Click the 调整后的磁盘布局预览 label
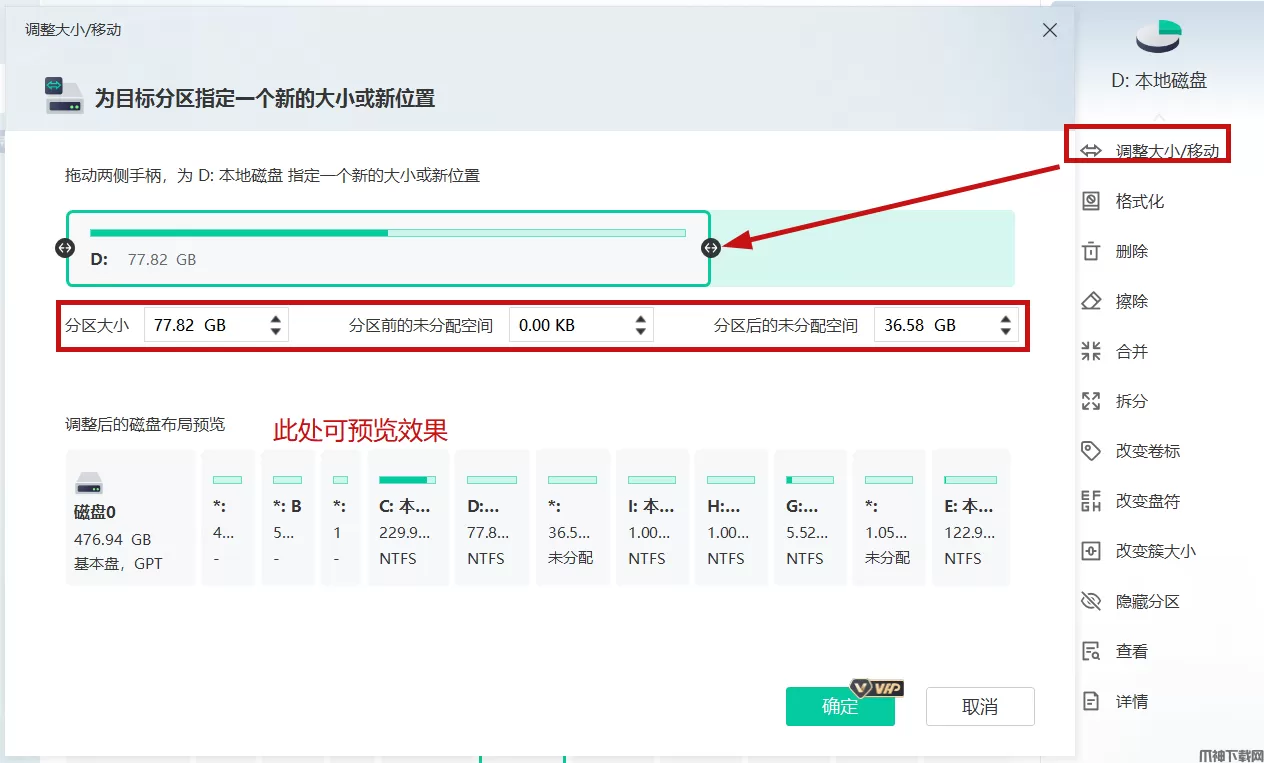Screen dimensions: 1264x763 coord(146,424)
